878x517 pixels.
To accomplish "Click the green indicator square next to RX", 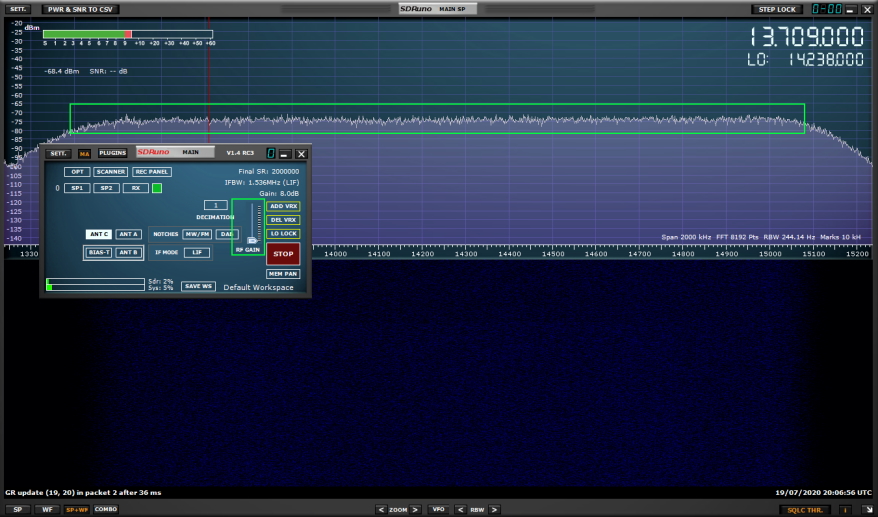I will (x=157, y=188).
